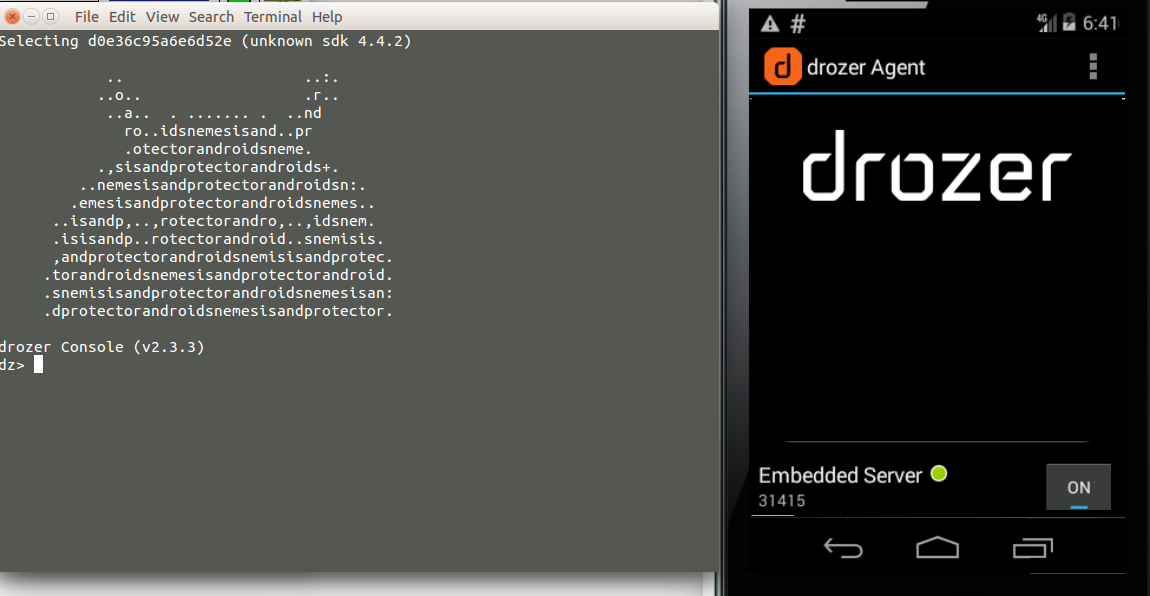Tap the 4G signal strength icon

[x=1046, y=23]
